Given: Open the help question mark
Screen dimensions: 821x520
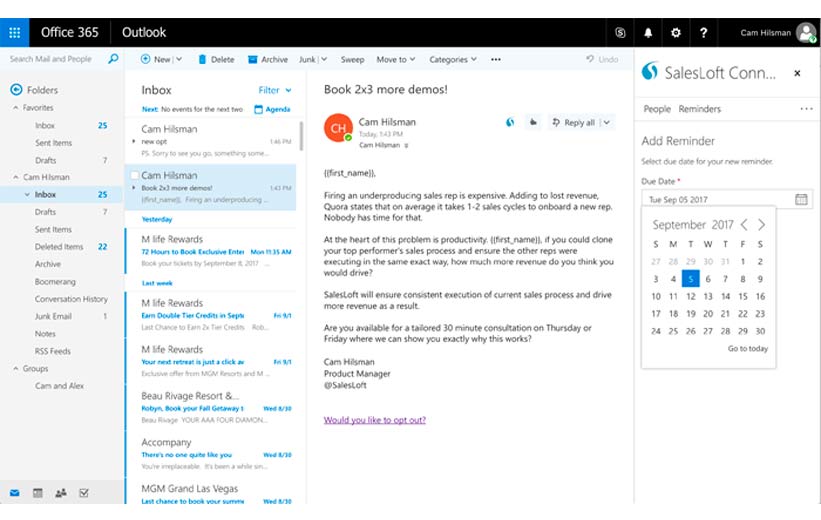Looking at the screenshot, I should (x=703, y=32).
